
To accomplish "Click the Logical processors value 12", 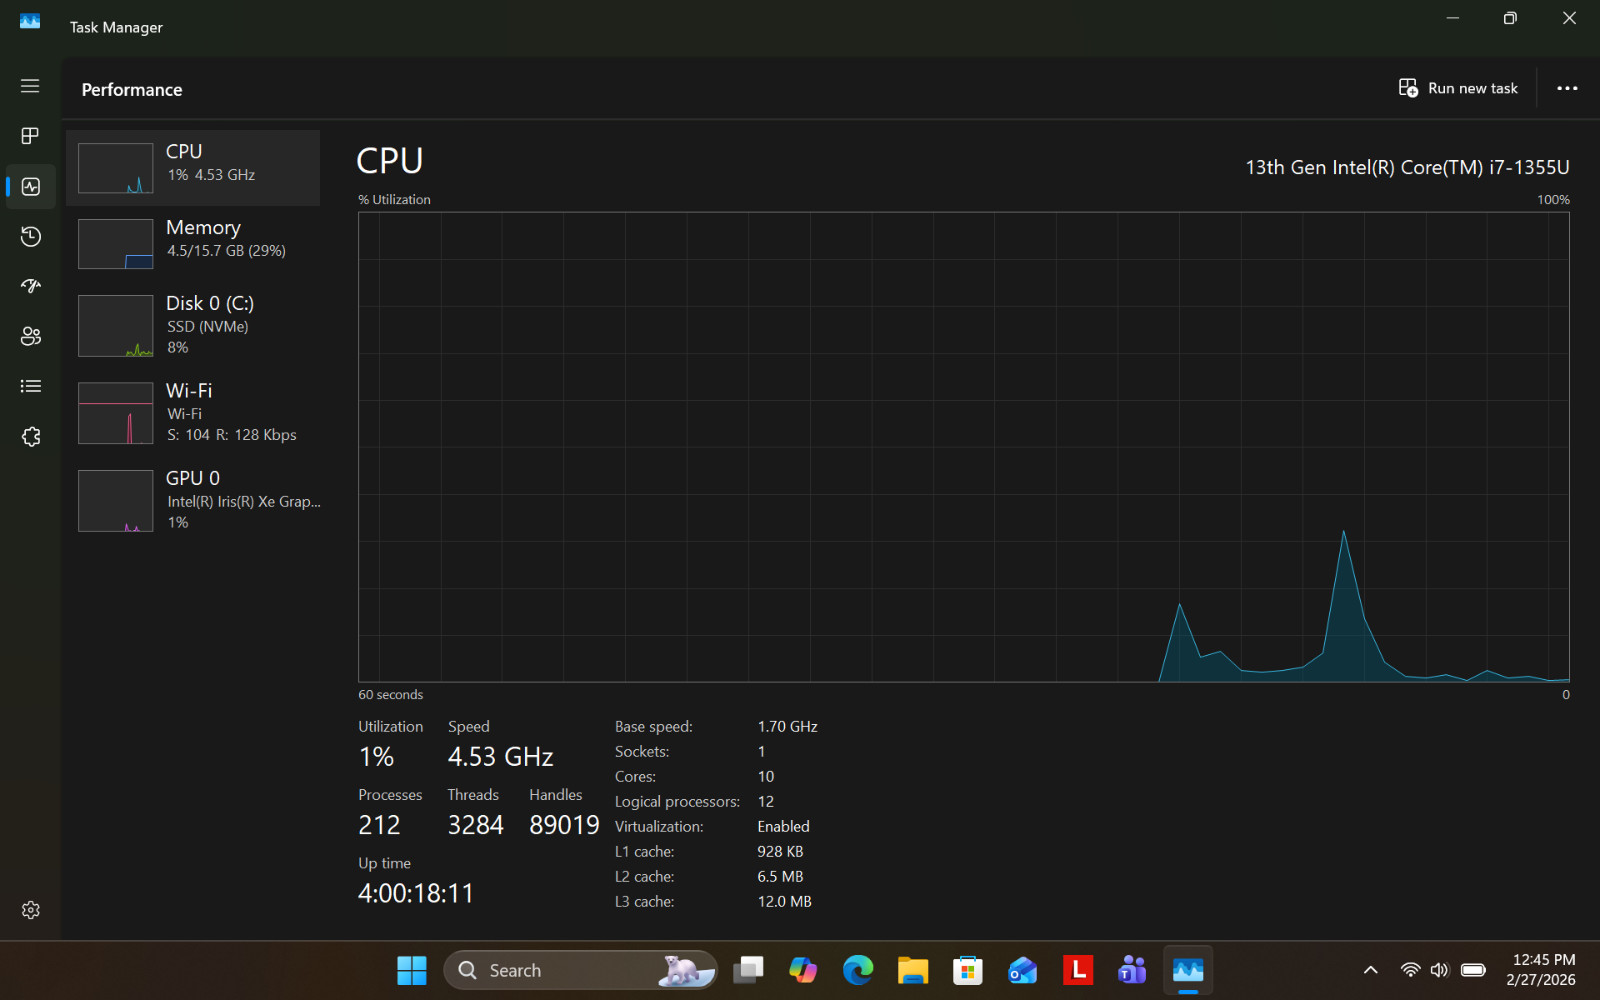I will [765, 802].
